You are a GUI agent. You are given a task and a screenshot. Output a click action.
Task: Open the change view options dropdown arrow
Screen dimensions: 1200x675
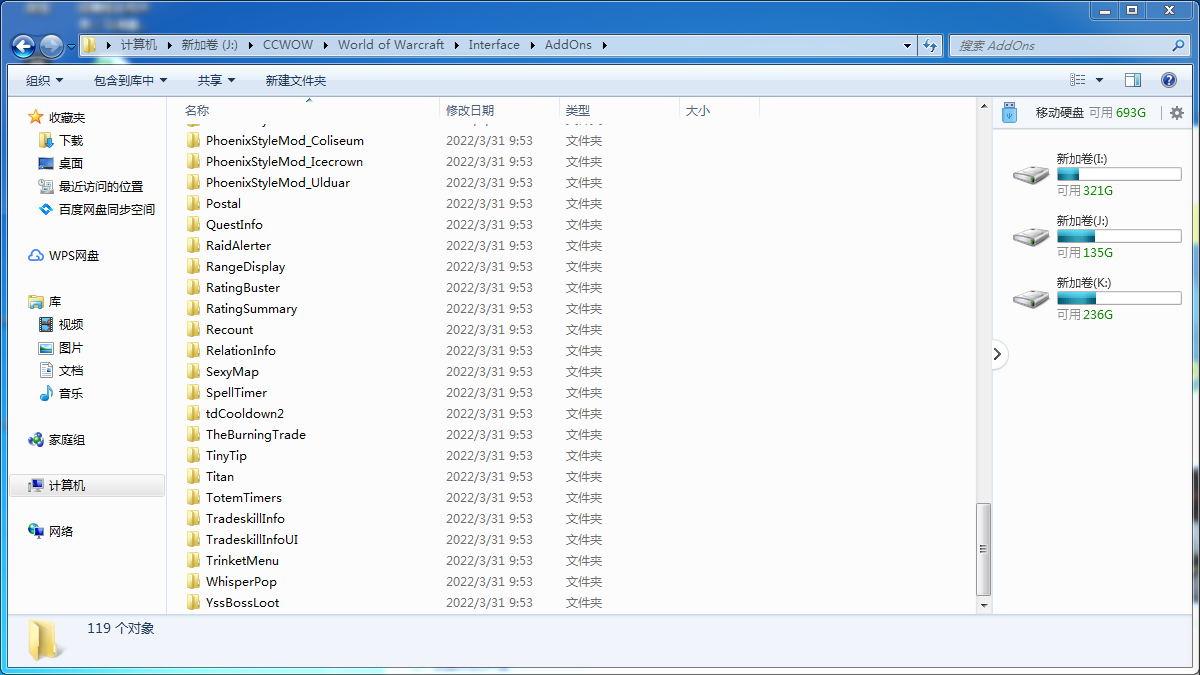(x=1100, y=80)
